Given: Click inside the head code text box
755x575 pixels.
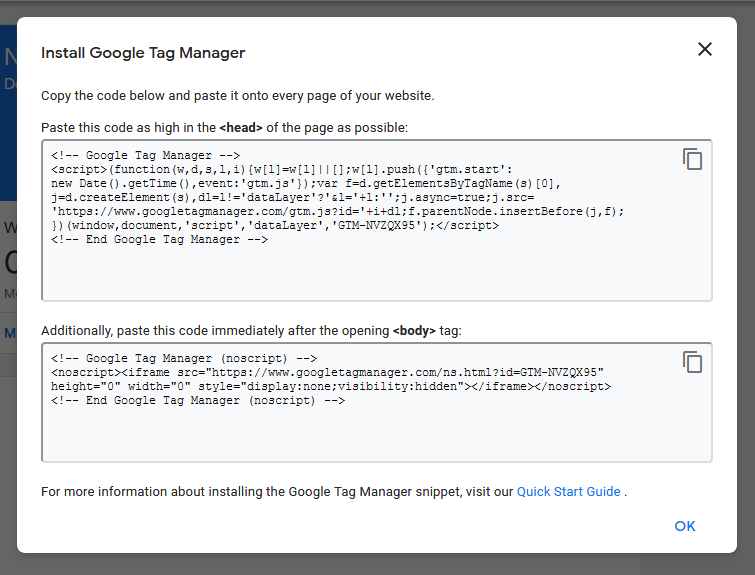Looking at the screenshot, I should click(x=377, y=221).
